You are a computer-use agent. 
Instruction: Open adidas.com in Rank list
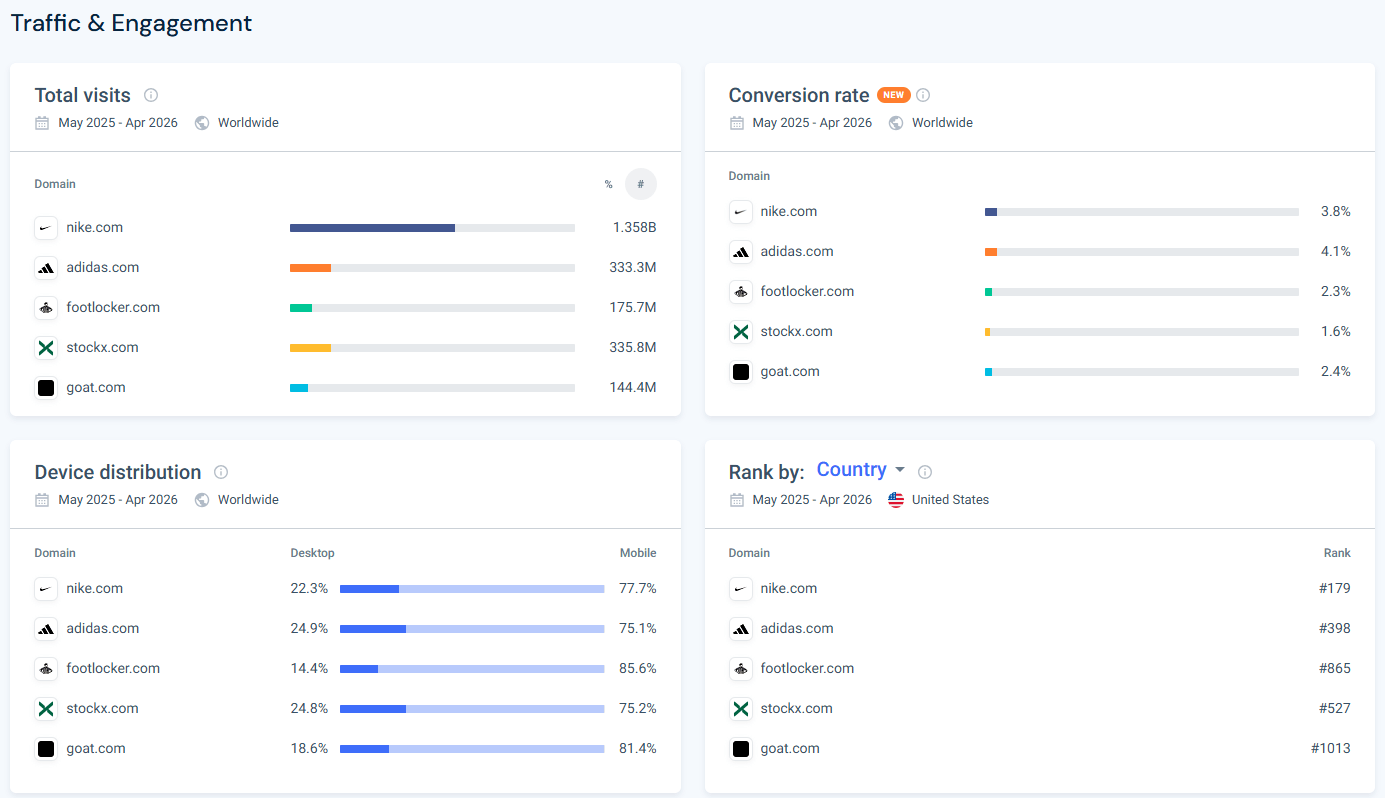pyautogui.click(x=797, y=629)
